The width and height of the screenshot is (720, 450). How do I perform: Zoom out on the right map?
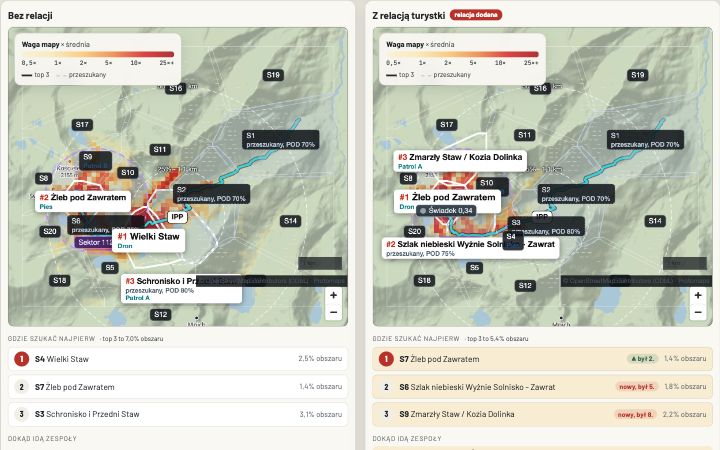click(698, 312)
